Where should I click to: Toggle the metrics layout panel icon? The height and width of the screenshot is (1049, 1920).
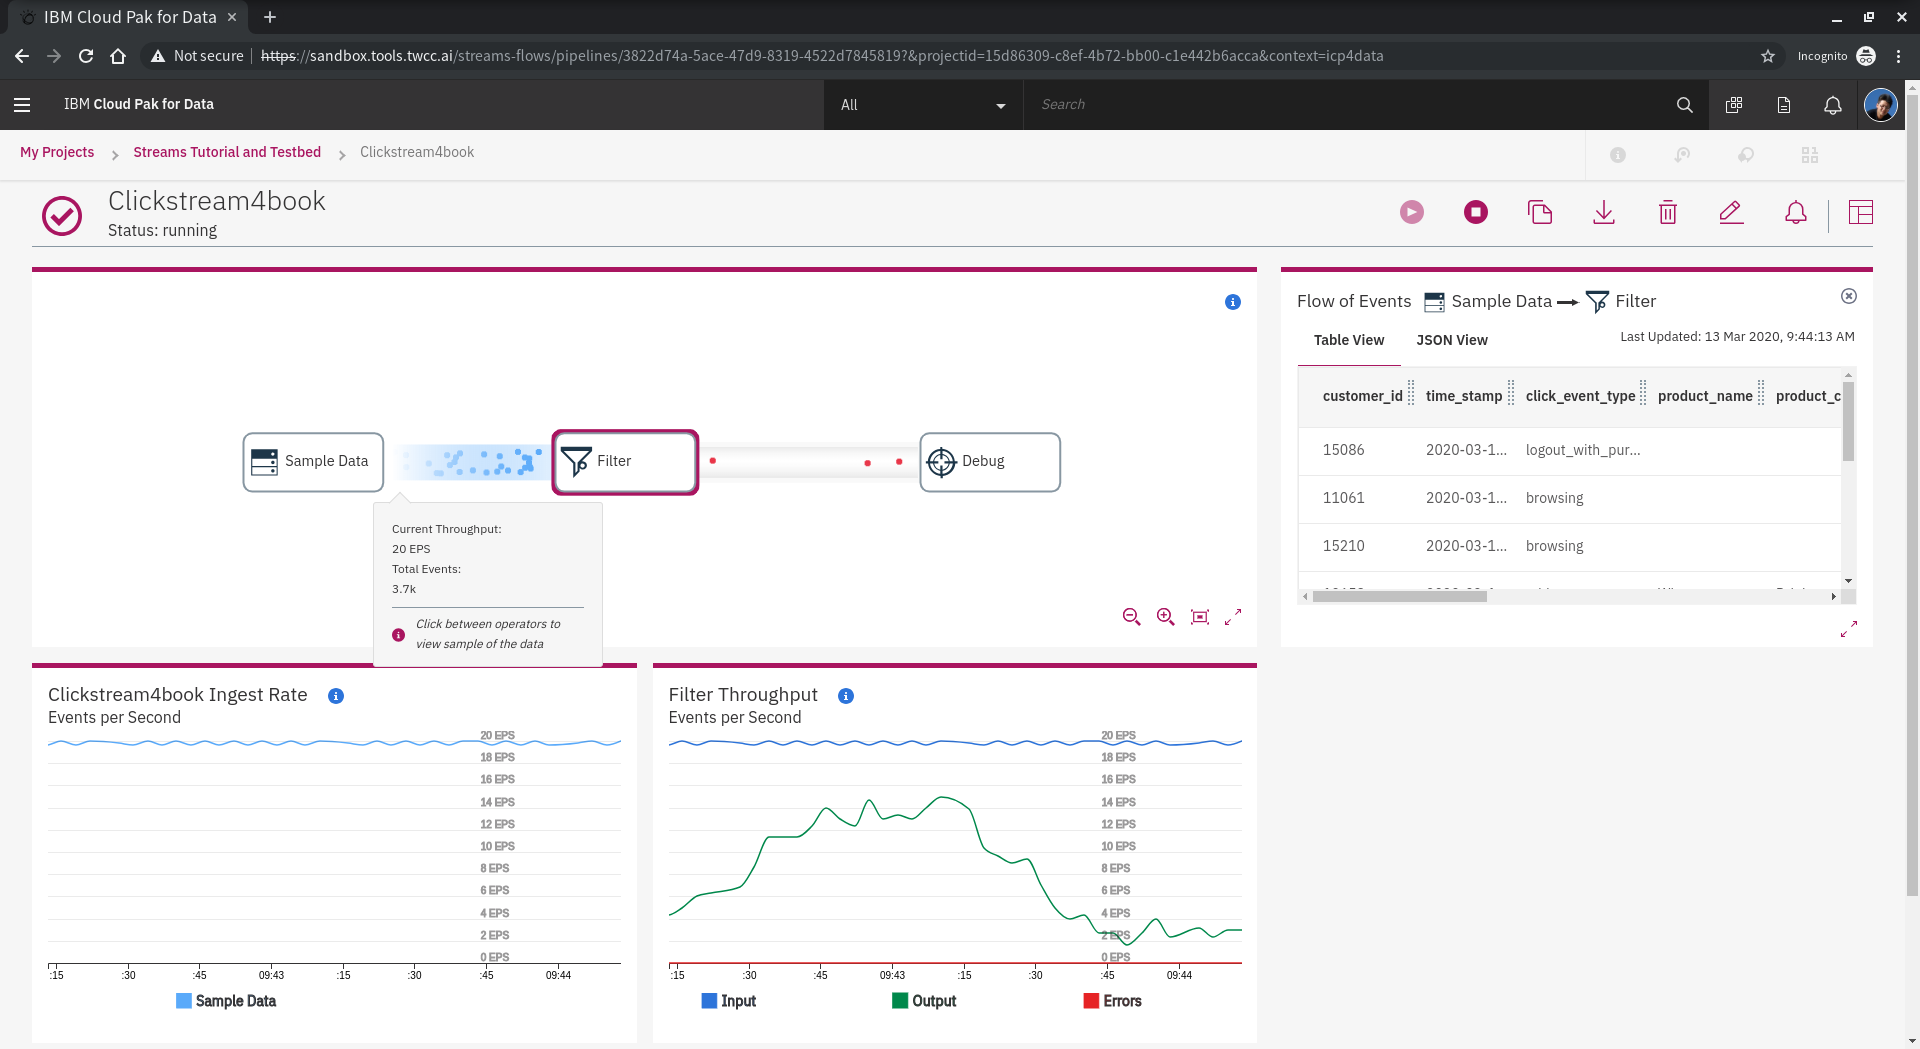click(1860, 212)
